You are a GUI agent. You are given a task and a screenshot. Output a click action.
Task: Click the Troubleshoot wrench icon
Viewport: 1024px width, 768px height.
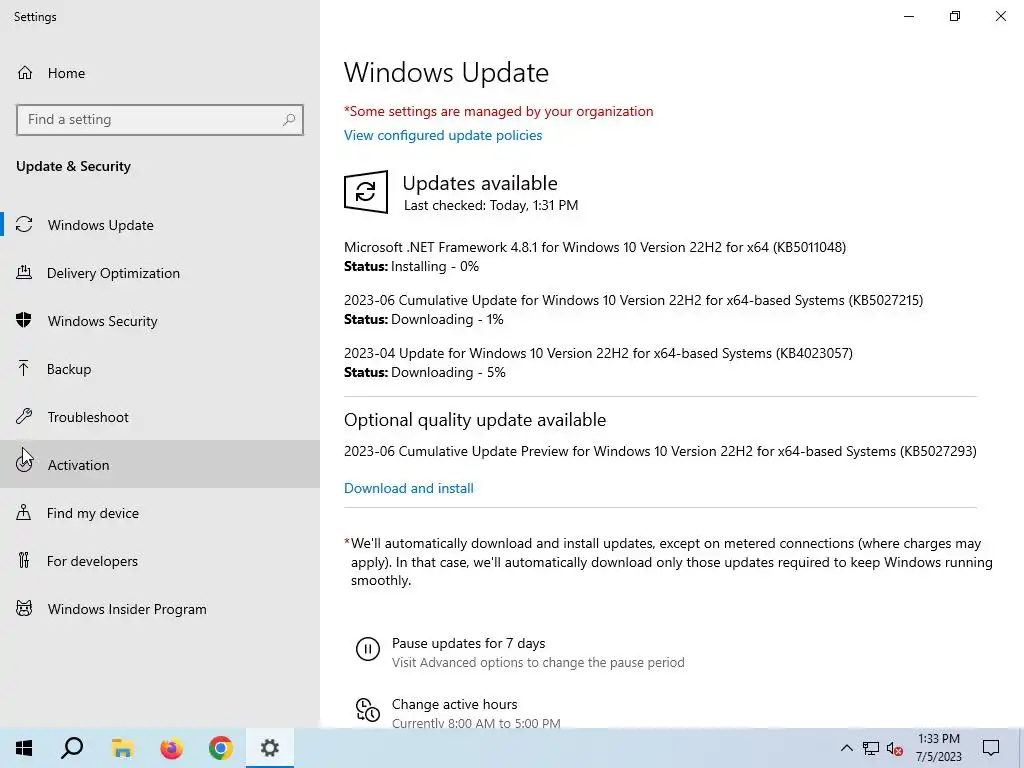[x=24, y=417]
